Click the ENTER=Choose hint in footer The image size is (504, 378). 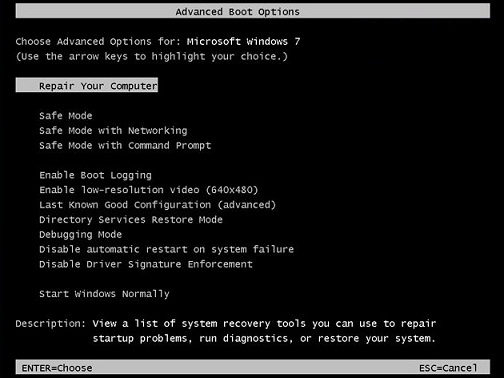[57, 368]
